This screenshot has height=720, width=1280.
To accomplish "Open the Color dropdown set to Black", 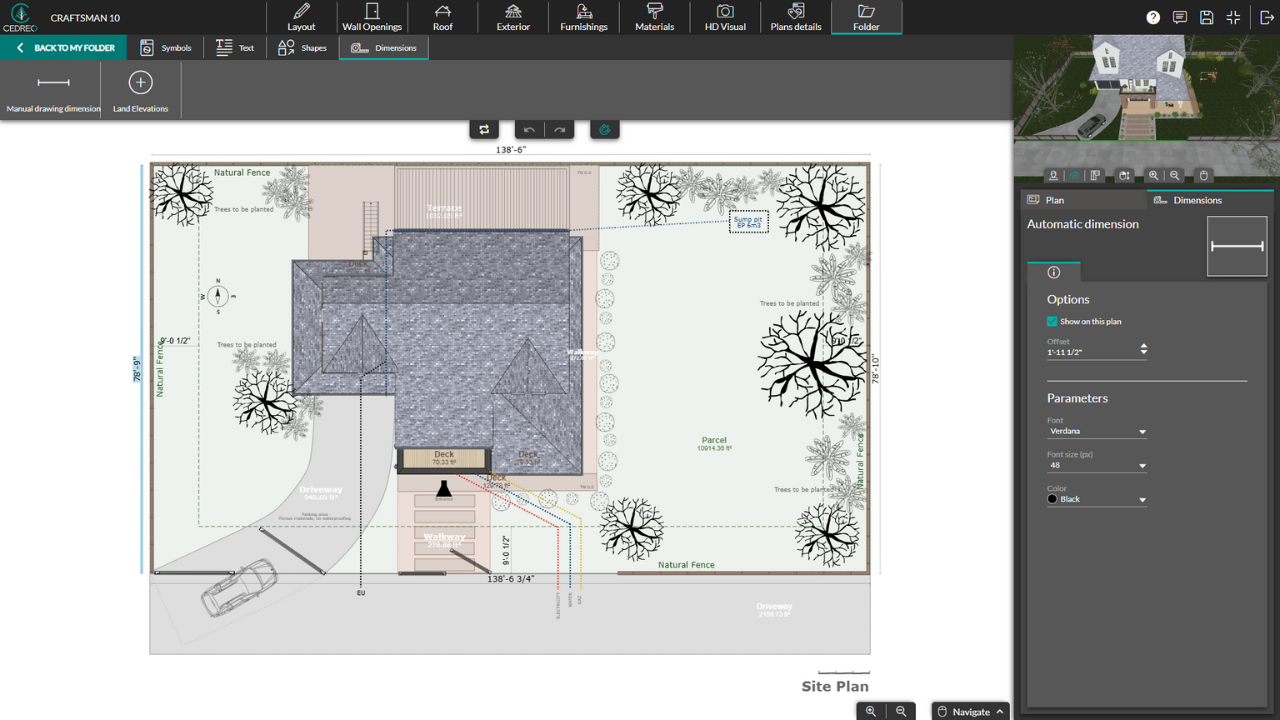I will pos(1097,498).
